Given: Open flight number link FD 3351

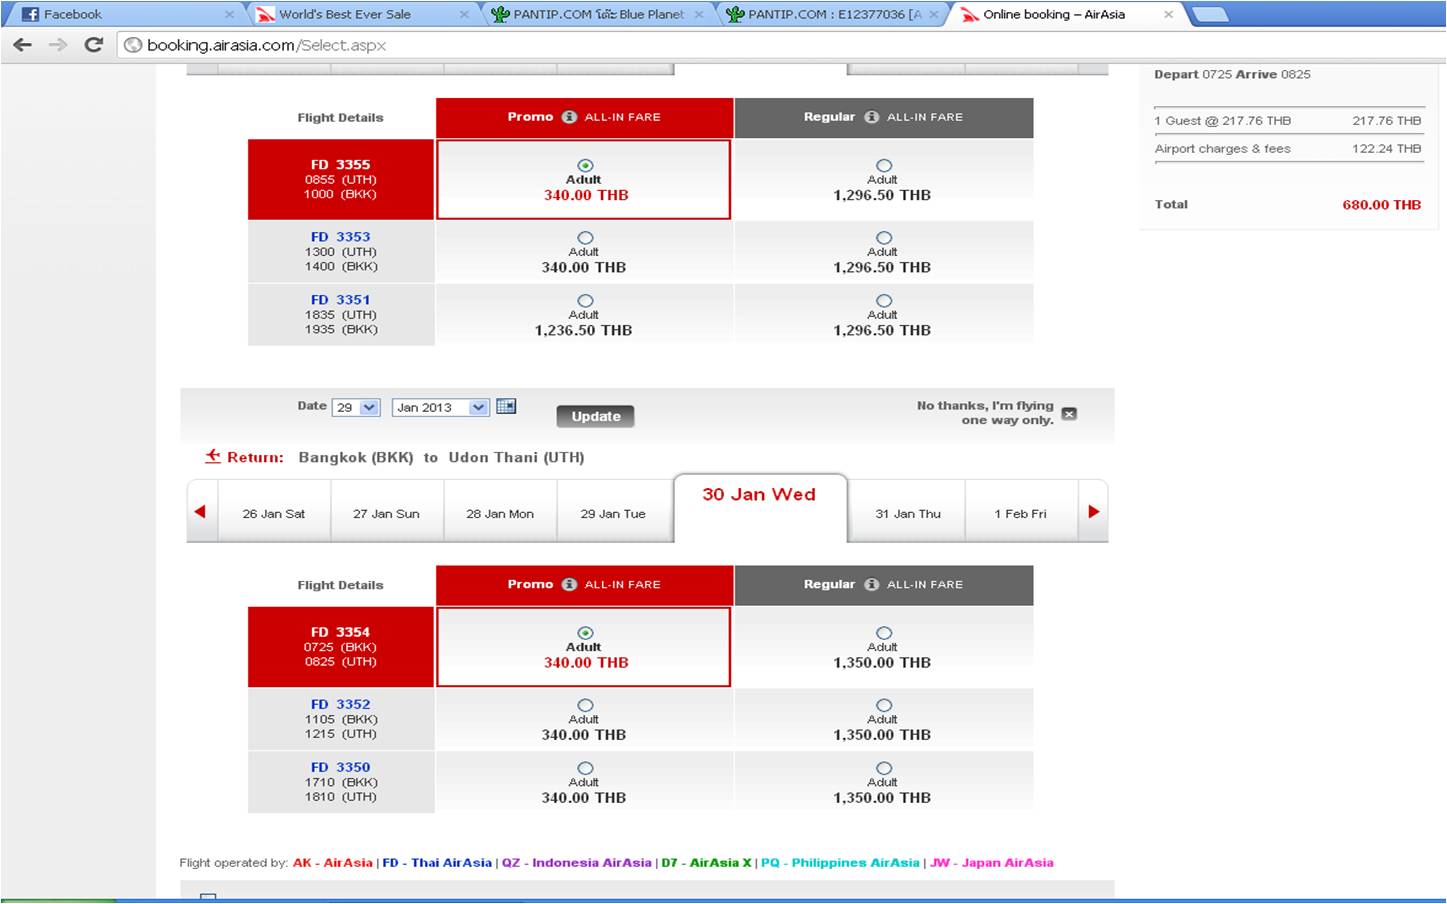Looking at the screenshot, I should 340,300.
